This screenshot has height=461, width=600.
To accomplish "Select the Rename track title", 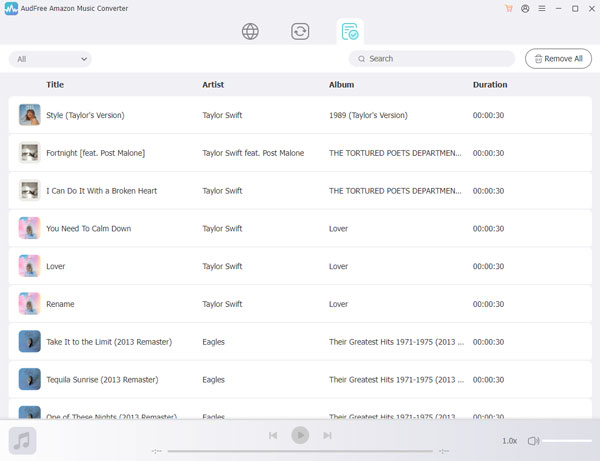I will 60,304.
